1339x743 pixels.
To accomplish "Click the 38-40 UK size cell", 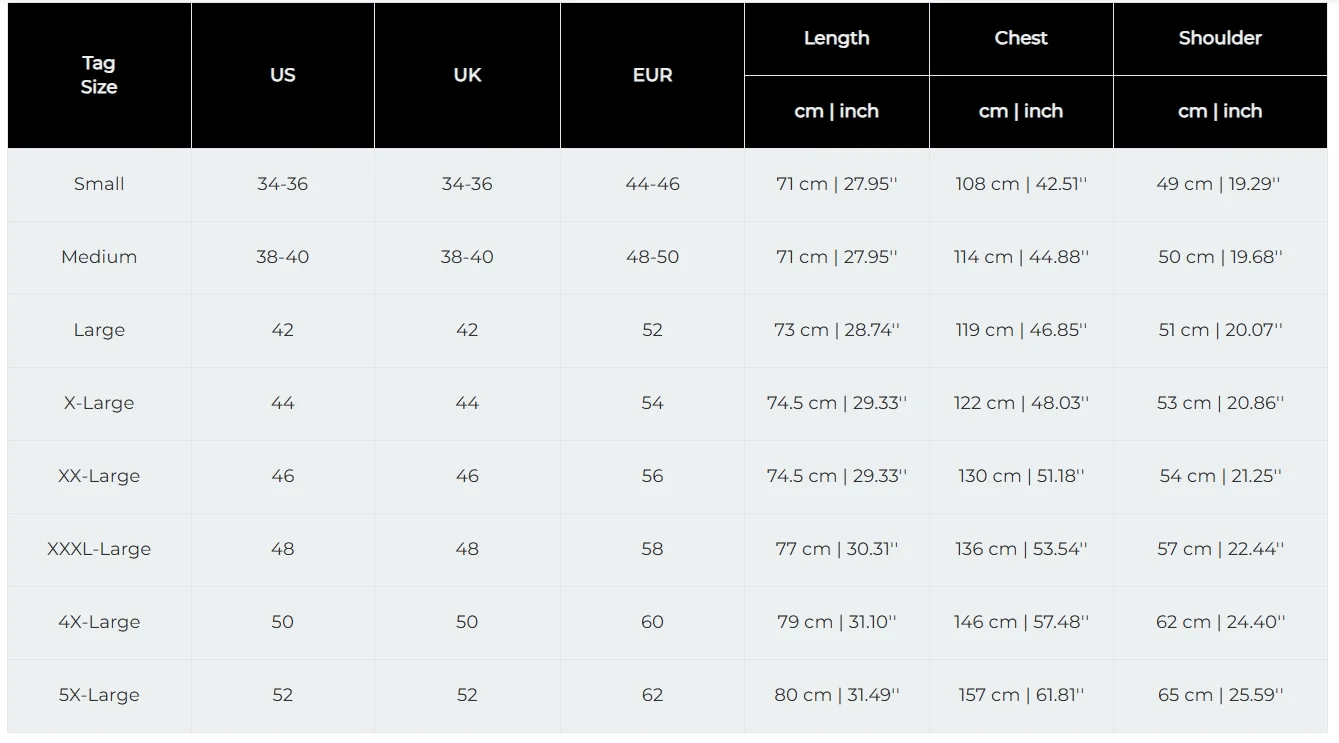I will (467, 257).
